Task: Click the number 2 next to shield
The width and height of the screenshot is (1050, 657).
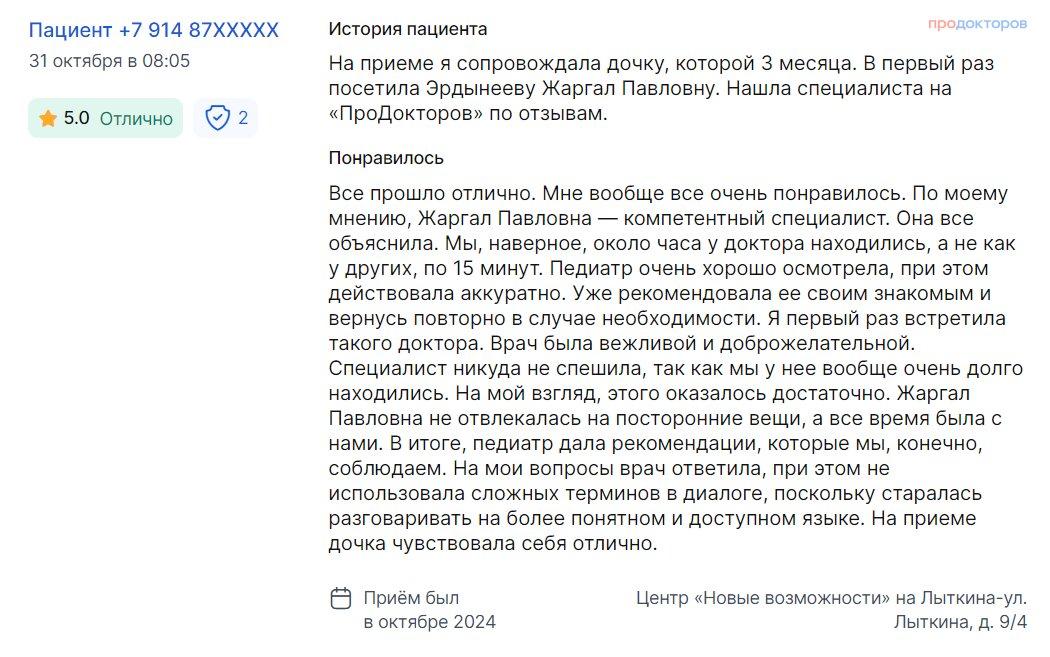Action: click(243, 118)
